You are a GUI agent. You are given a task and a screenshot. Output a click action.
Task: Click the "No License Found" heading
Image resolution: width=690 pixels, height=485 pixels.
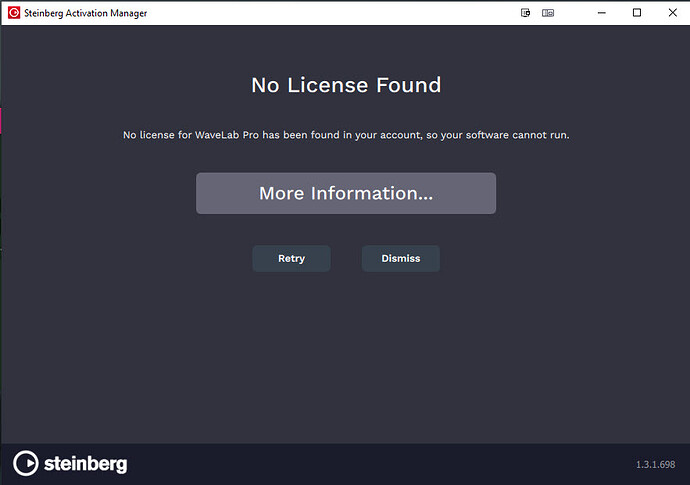coord(346,85)
